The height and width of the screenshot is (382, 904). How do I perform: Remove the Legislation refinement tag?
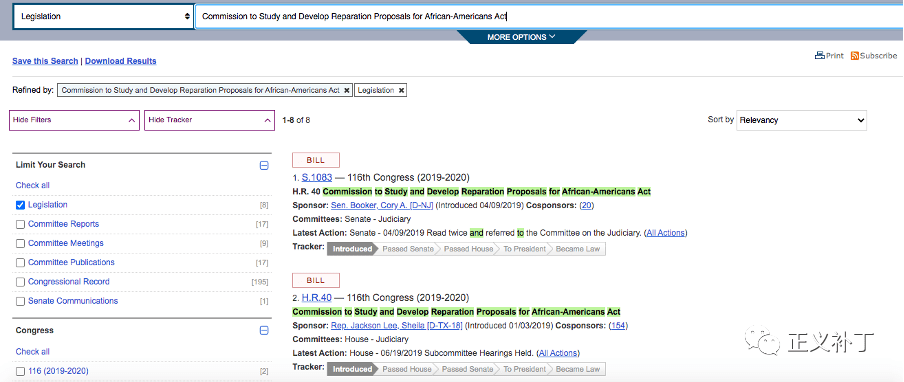[401, 90]
